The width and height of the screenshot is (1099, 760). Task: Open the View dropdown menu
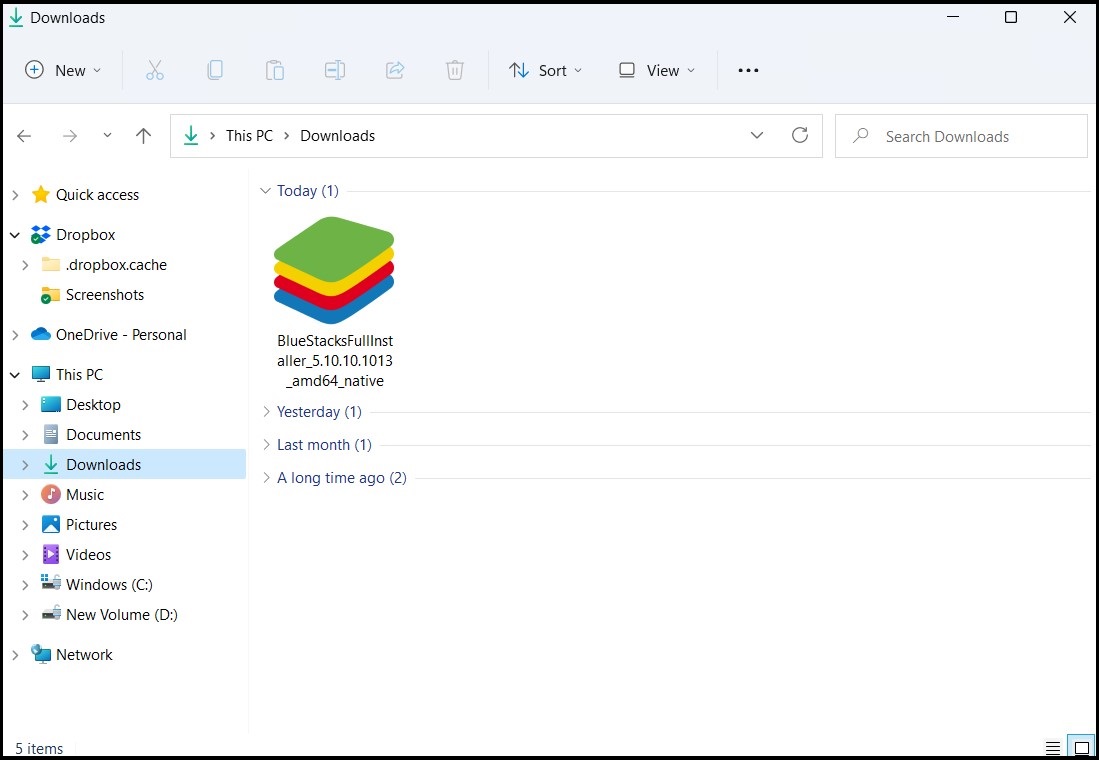[657, 70]
